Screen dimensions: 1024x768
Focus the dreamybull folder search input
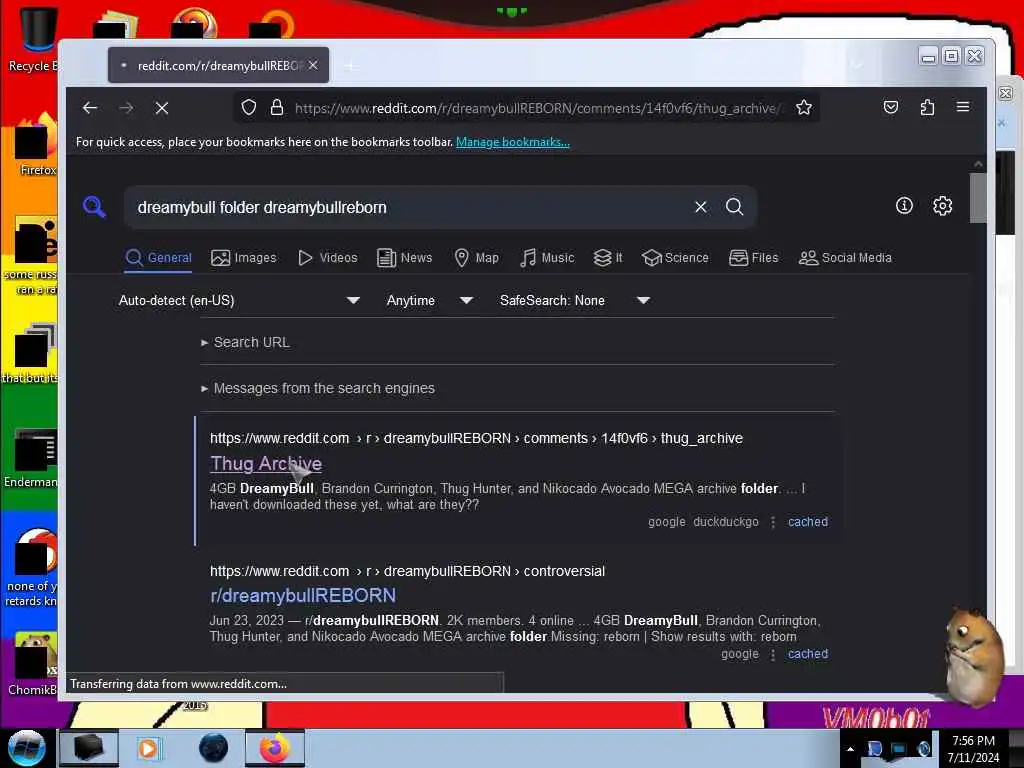[411, 207]
